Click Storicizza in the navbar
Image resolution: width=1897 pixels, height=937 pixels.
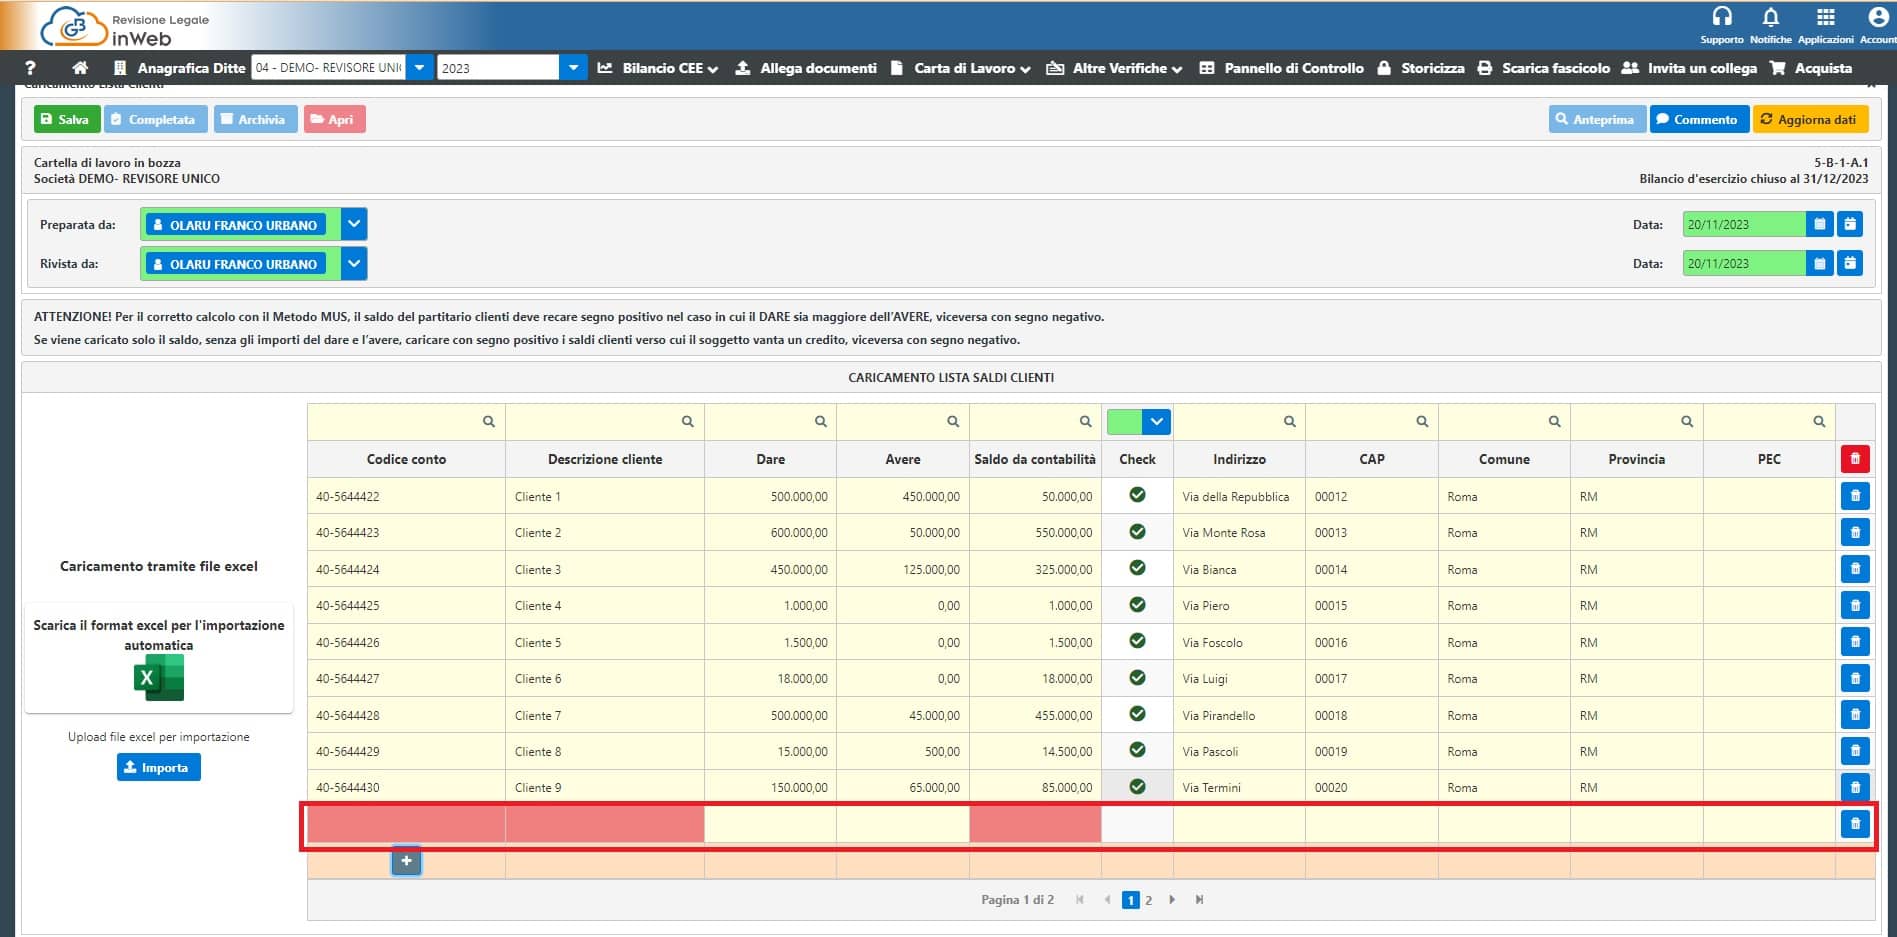(1421, 68)
